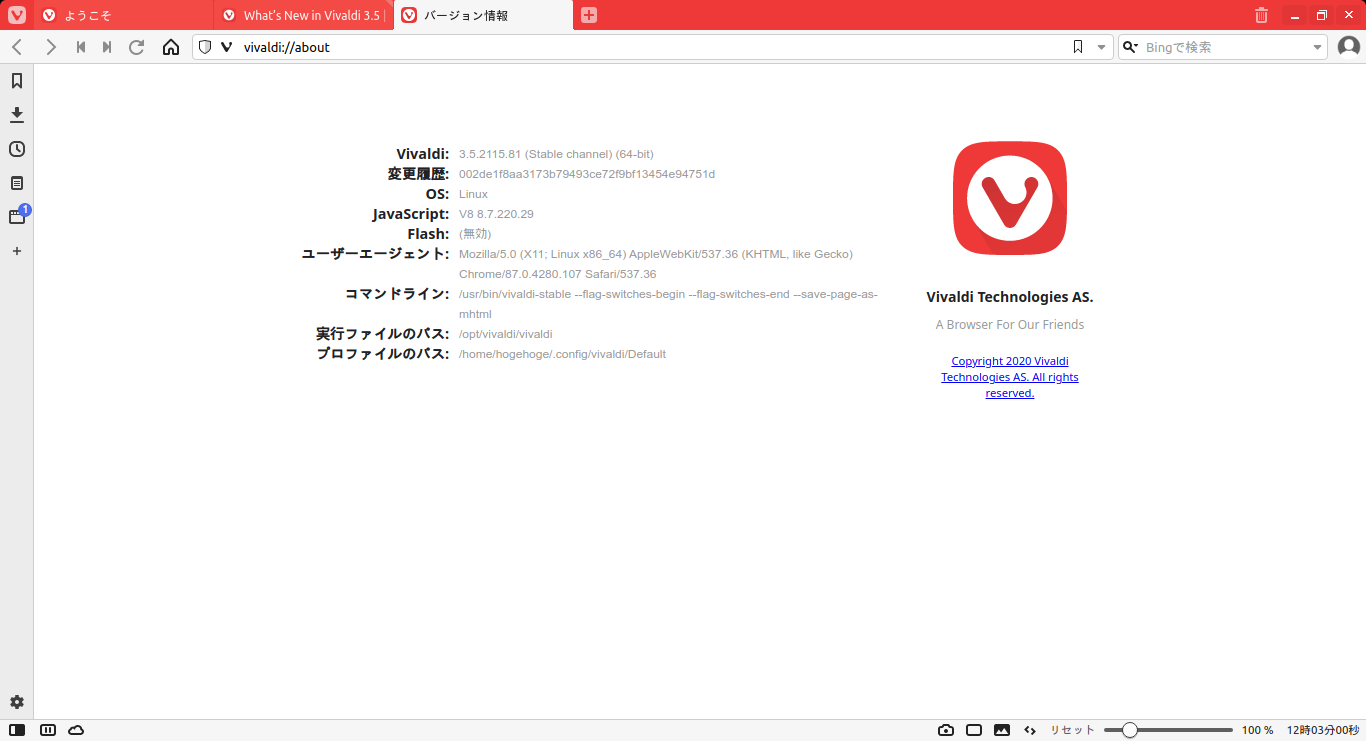Open the sync cloud status icon
The image size is (1366, 741).
[x=76, y=730]
